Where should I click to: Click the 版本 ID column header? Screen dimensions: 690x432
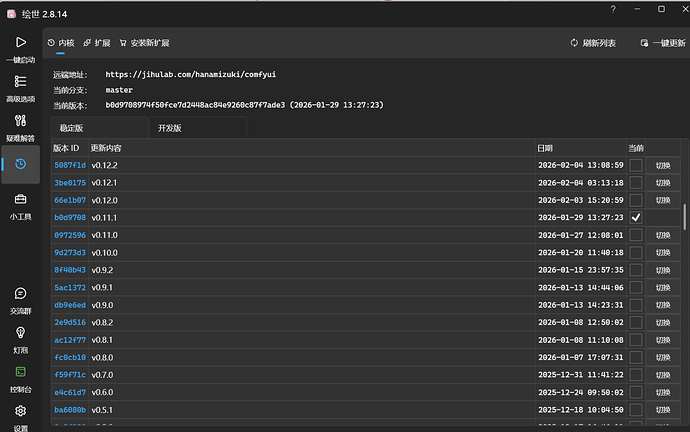coord(70,148)
